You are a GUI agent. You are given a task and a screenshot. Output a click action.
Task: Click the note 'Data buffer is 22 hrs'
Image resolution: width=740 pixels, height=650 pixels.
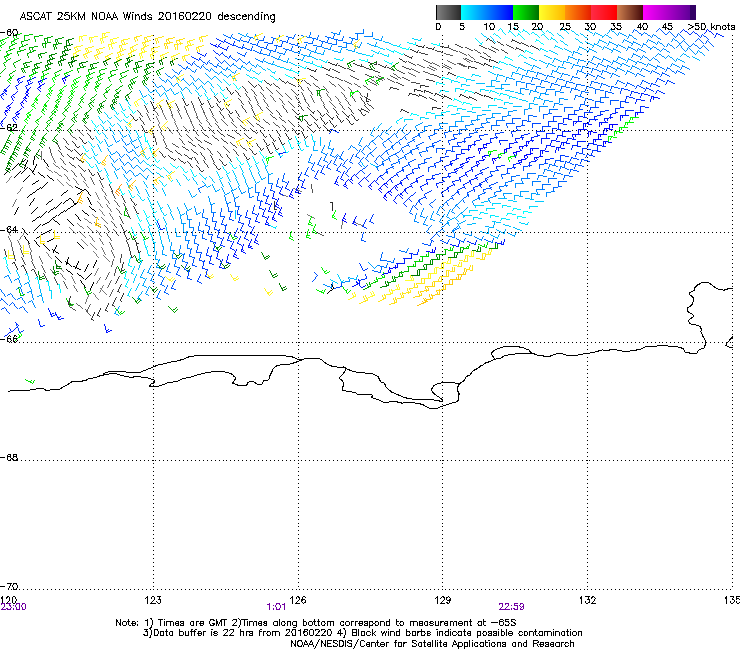pos(201,633)
